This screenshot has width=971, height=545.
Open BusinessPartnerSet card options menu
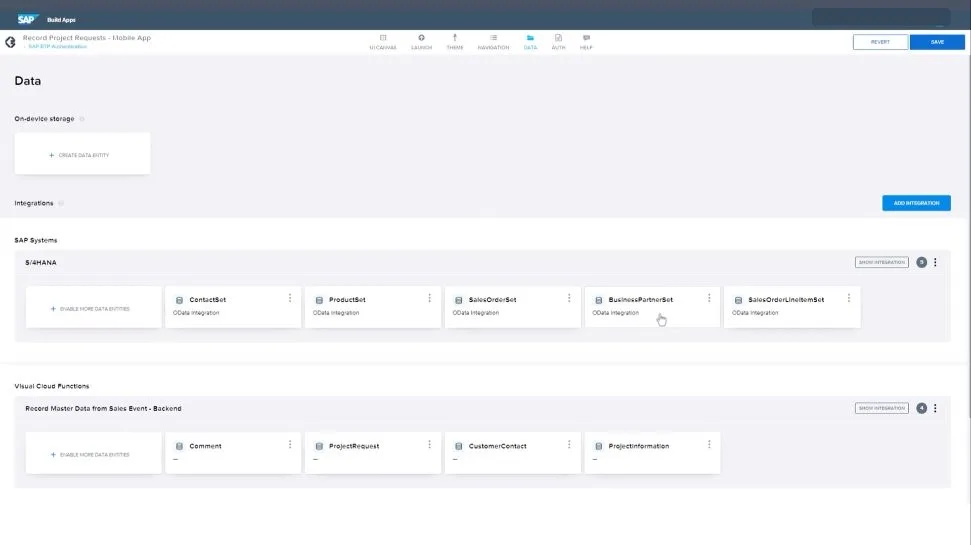[709, 299]
